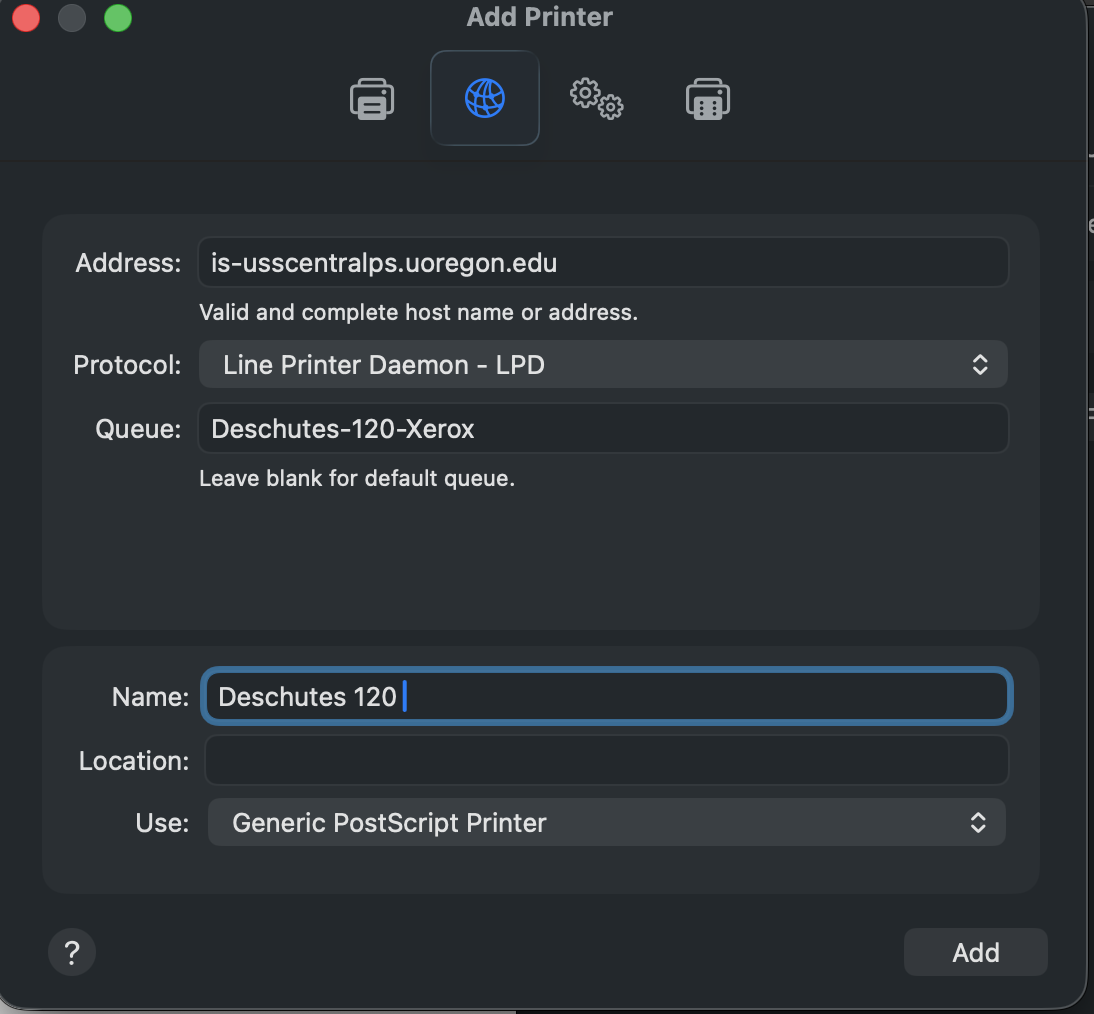
Task: Open the Use printer driver pop-up menu
Action: (606, 822)
